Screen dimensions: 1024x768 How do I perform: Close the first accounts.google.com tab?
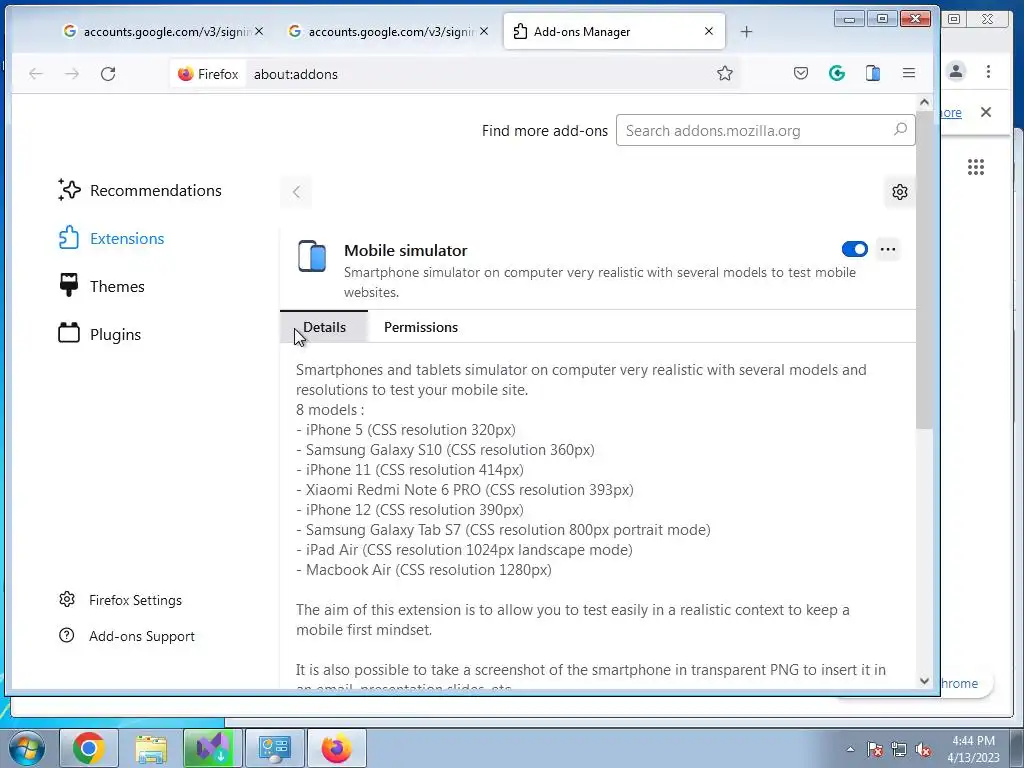259,31
